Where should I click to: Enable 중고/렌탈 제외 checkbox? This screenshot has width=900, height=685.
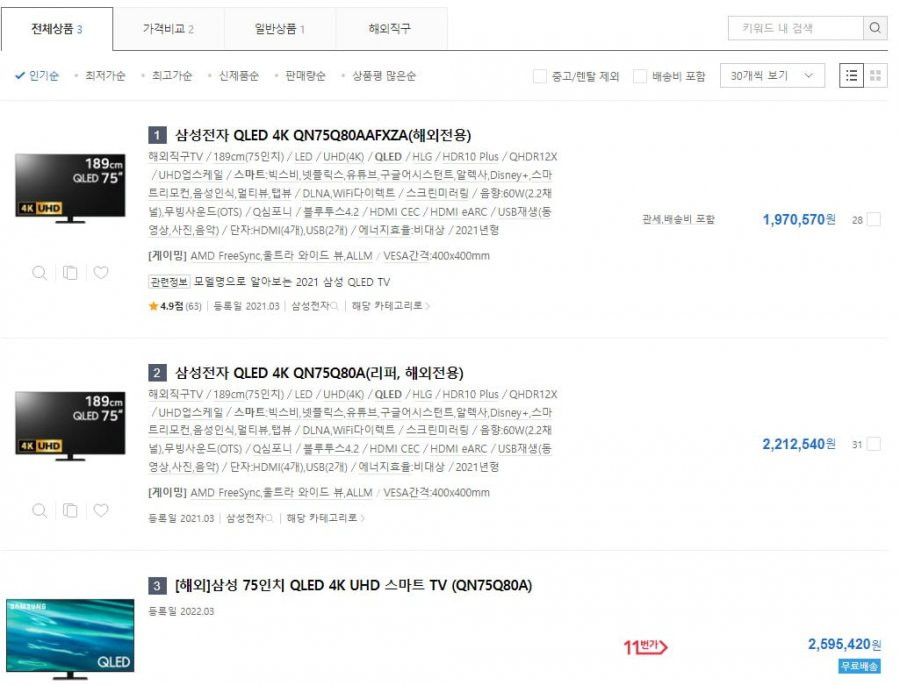coord(540,76)
